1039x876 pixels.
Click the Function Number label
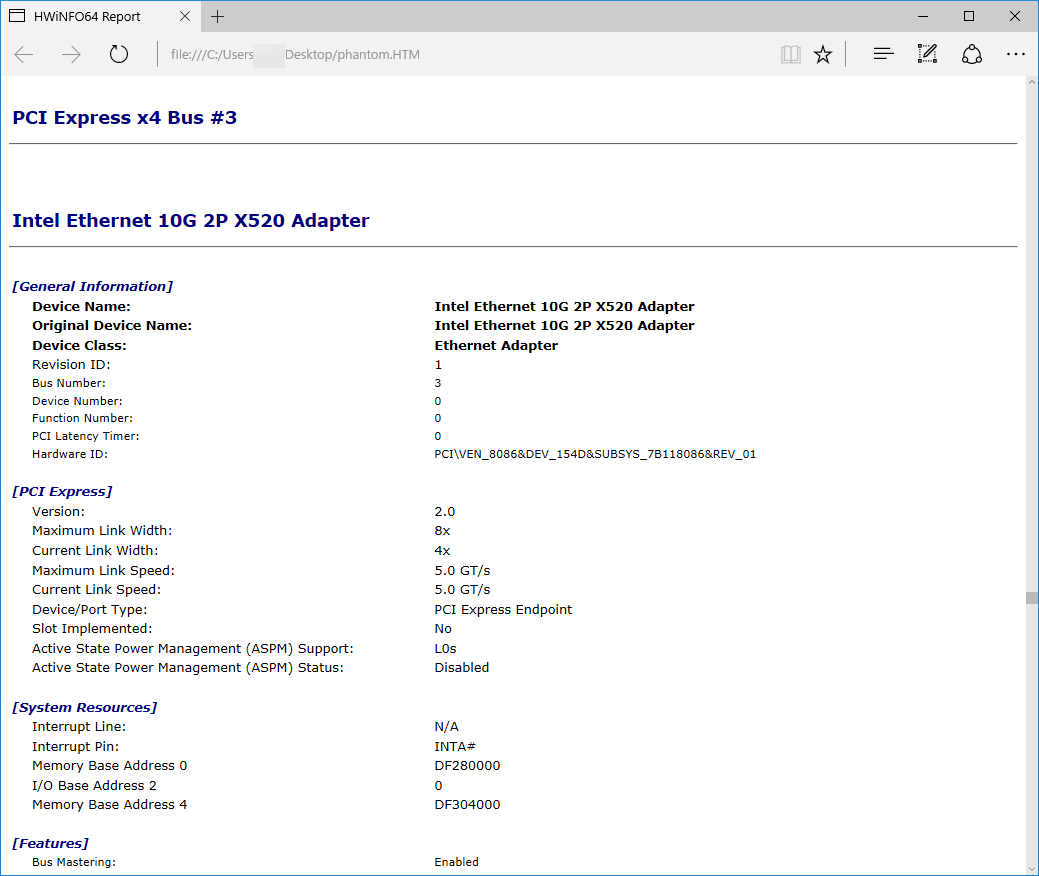coord(83,418)
